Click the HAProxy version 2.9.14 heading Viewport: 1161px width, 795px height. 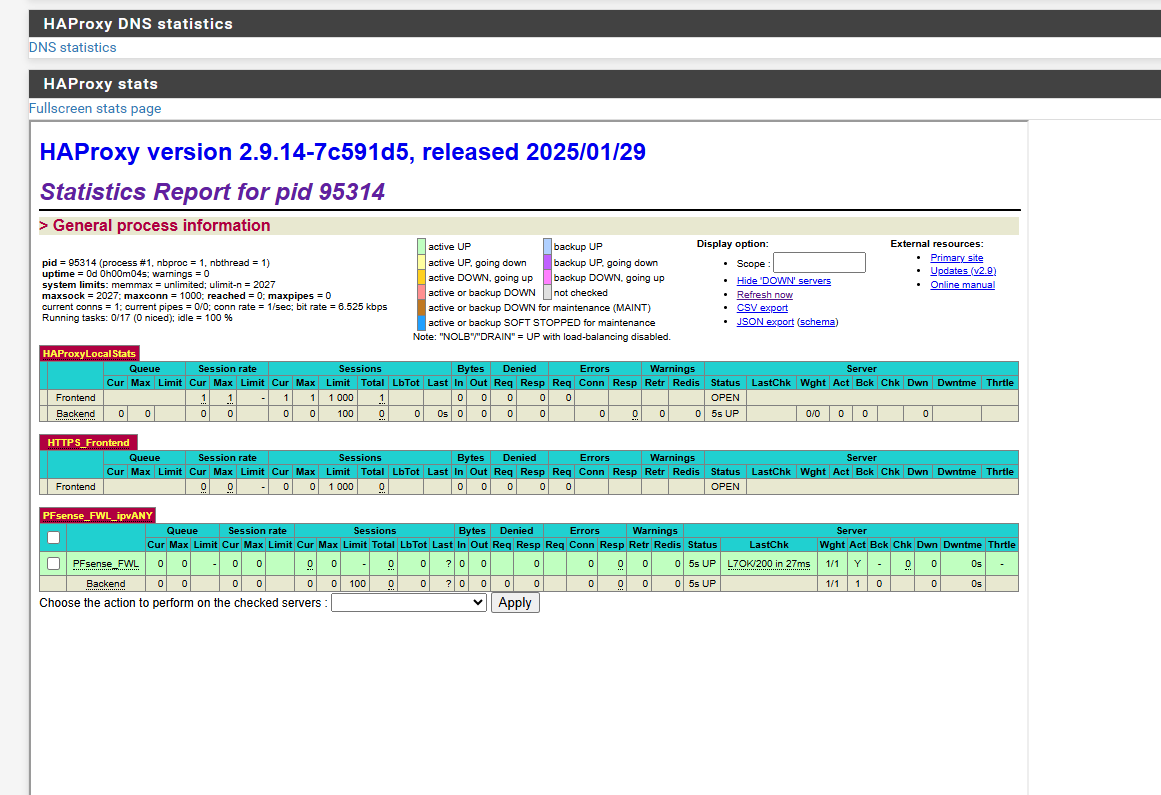click(x=342, y=152)
